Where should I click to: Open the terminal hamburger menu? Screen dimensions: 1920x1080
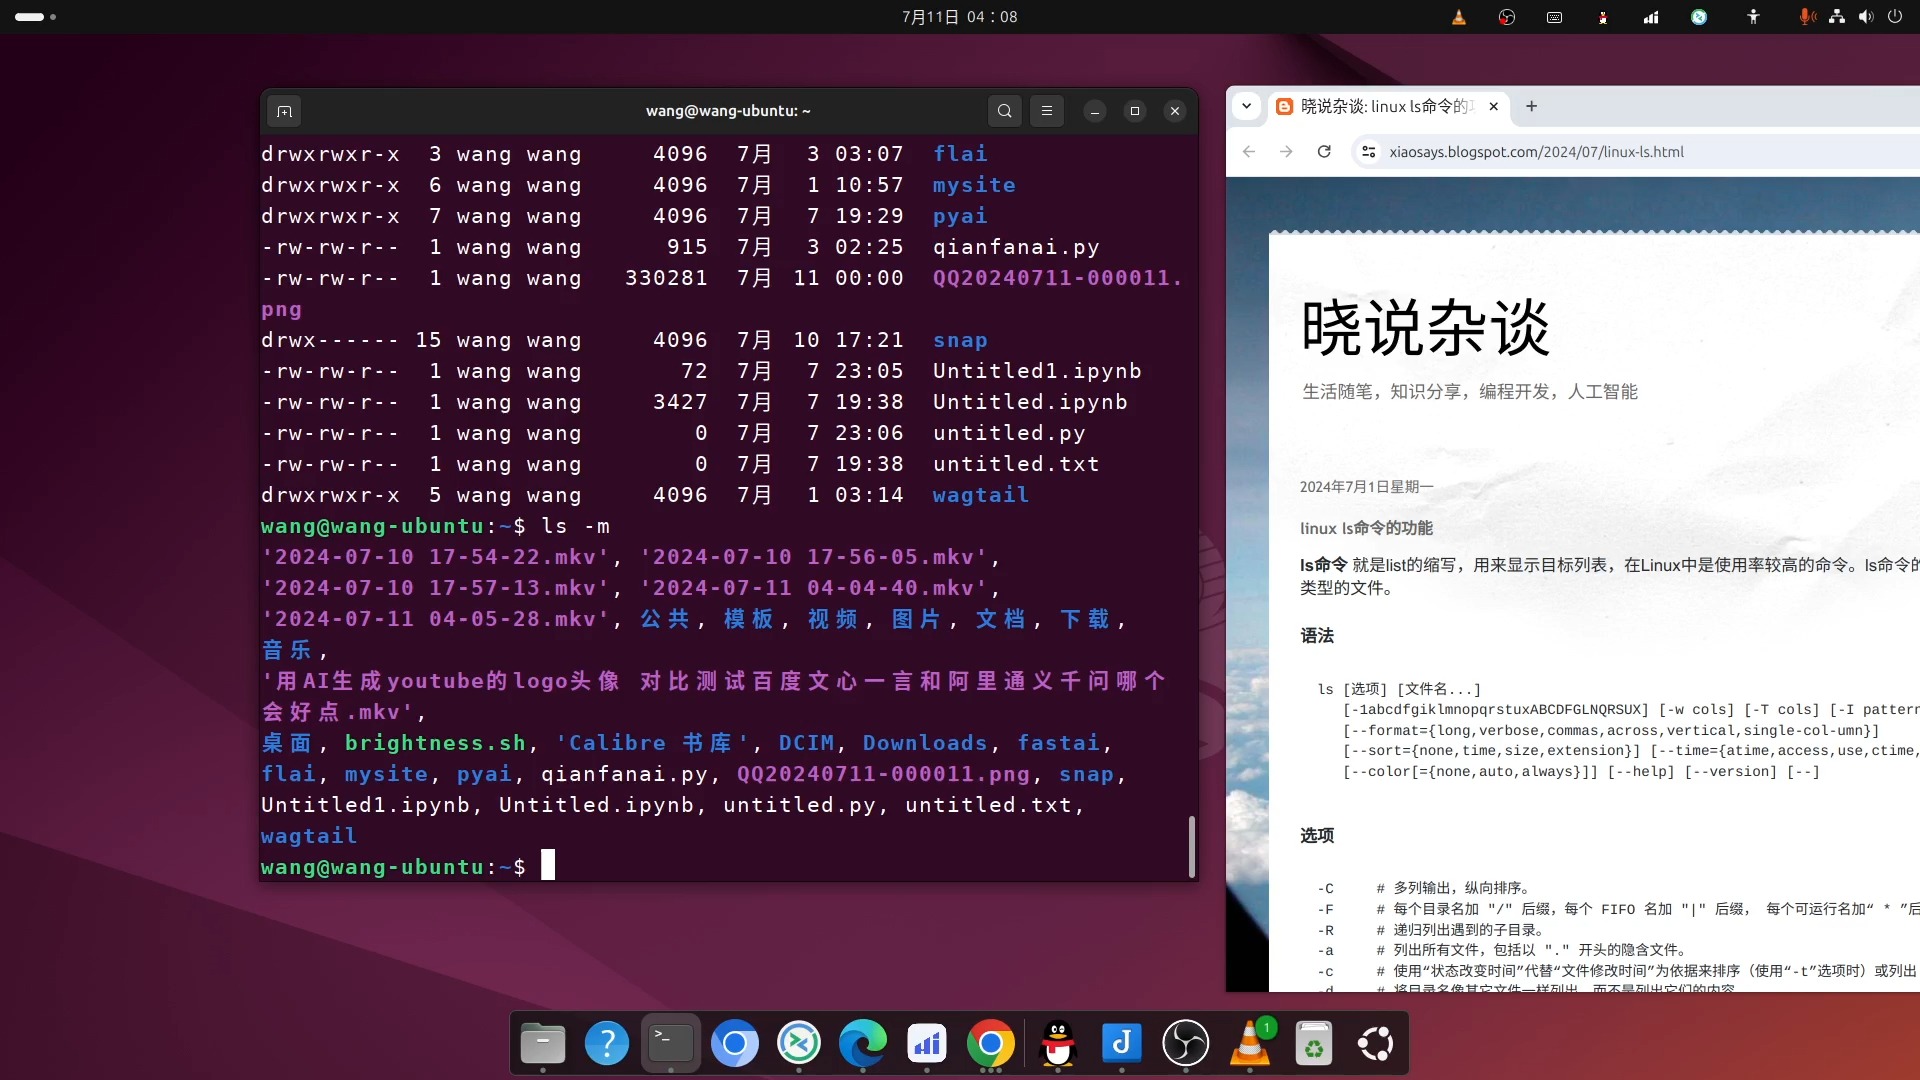(x=1046, y=111)
